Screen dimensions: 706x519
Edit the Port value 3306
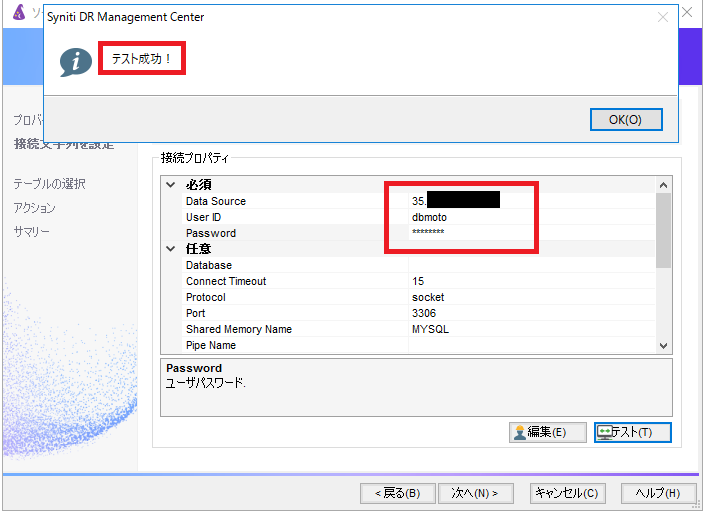tap(424, 313)
